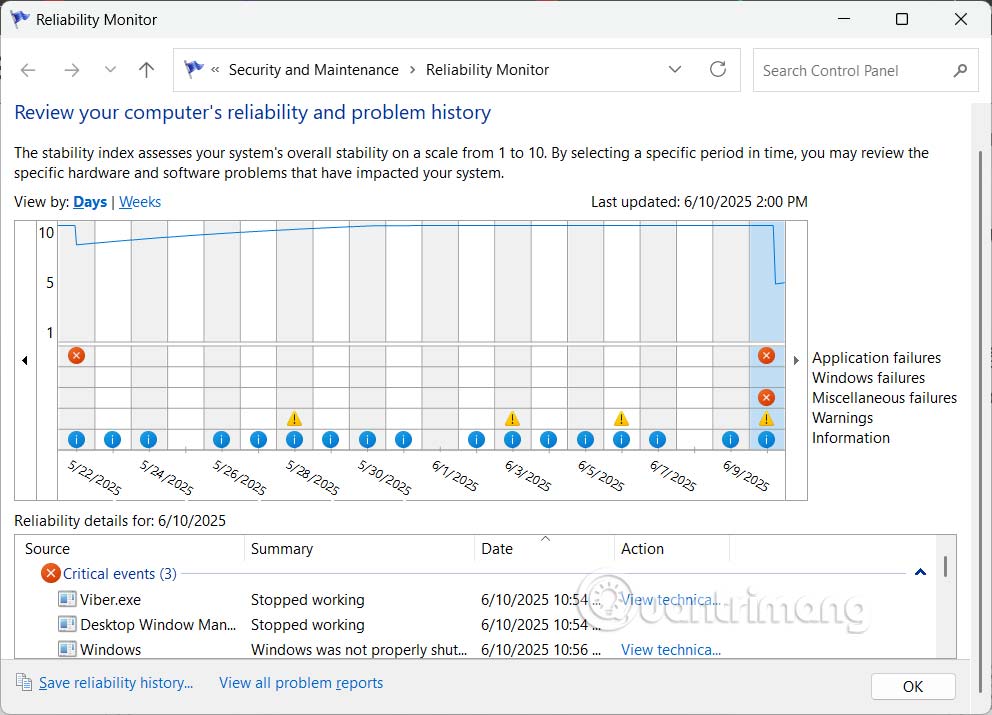Select the information icon on 6/10/2025
The image size is (992, 715).
(766, 439)
